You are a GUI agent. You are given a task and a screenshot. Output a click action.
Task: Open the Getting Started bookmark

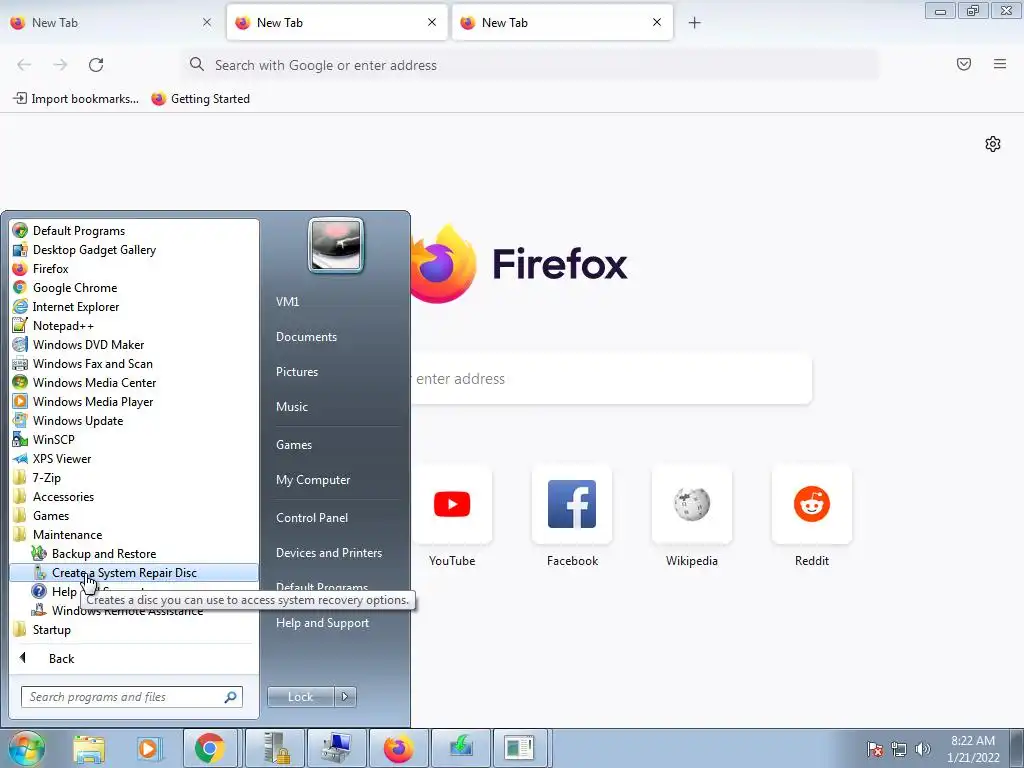[200, 99]
